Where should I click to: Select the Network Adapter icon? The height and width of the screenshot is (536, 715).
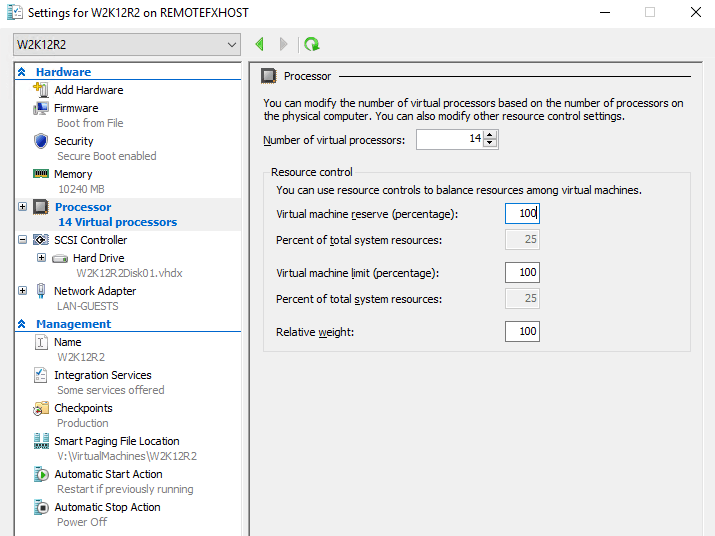(41, 291)
